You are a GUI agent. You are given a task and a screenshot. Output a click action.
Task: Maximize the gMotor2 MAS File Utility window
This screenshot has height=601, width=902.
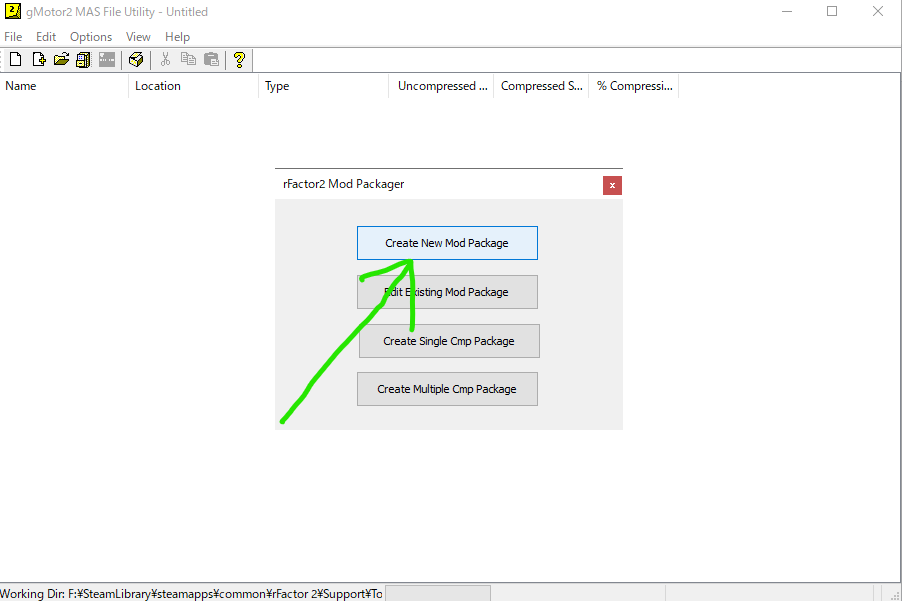(x=832, y=11)
